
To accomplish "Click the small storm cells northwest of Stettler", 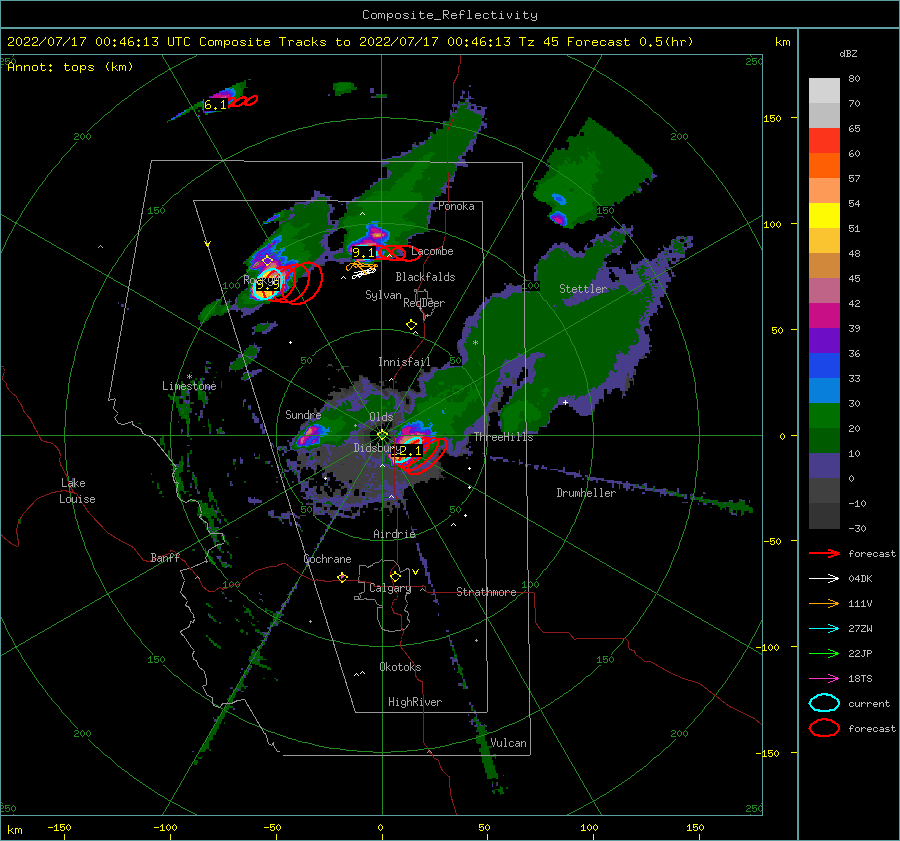I will pos(558,209).
